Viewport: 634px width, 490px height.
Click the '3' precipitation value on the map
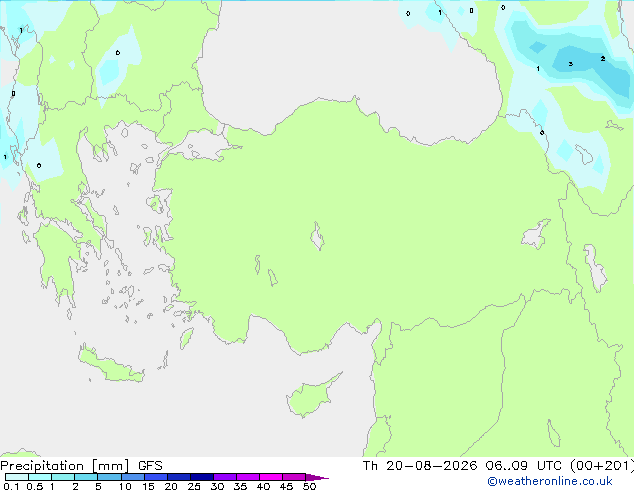[x=571, y=64]
